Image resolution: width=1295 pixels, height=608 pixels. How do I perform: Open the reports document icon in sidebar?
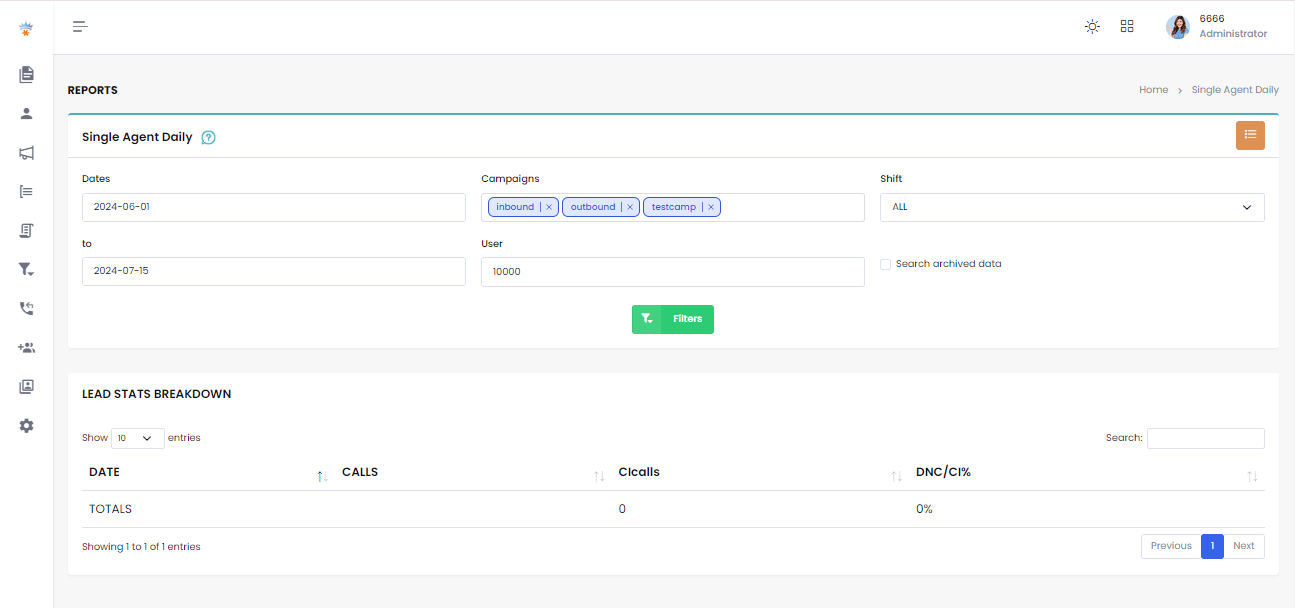[x=27, y=74]
